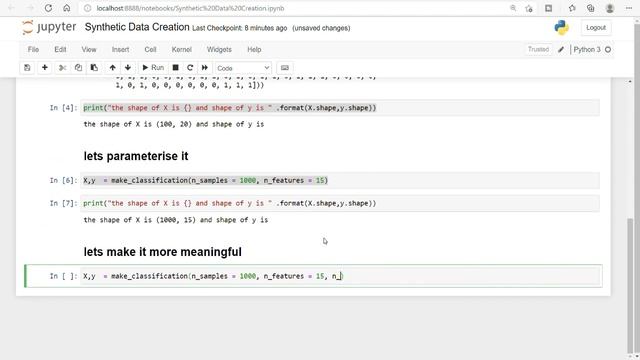Paste cells below icon
Image resolution: width=640 pixels, height=360 pixels.
tap(94, 68)
